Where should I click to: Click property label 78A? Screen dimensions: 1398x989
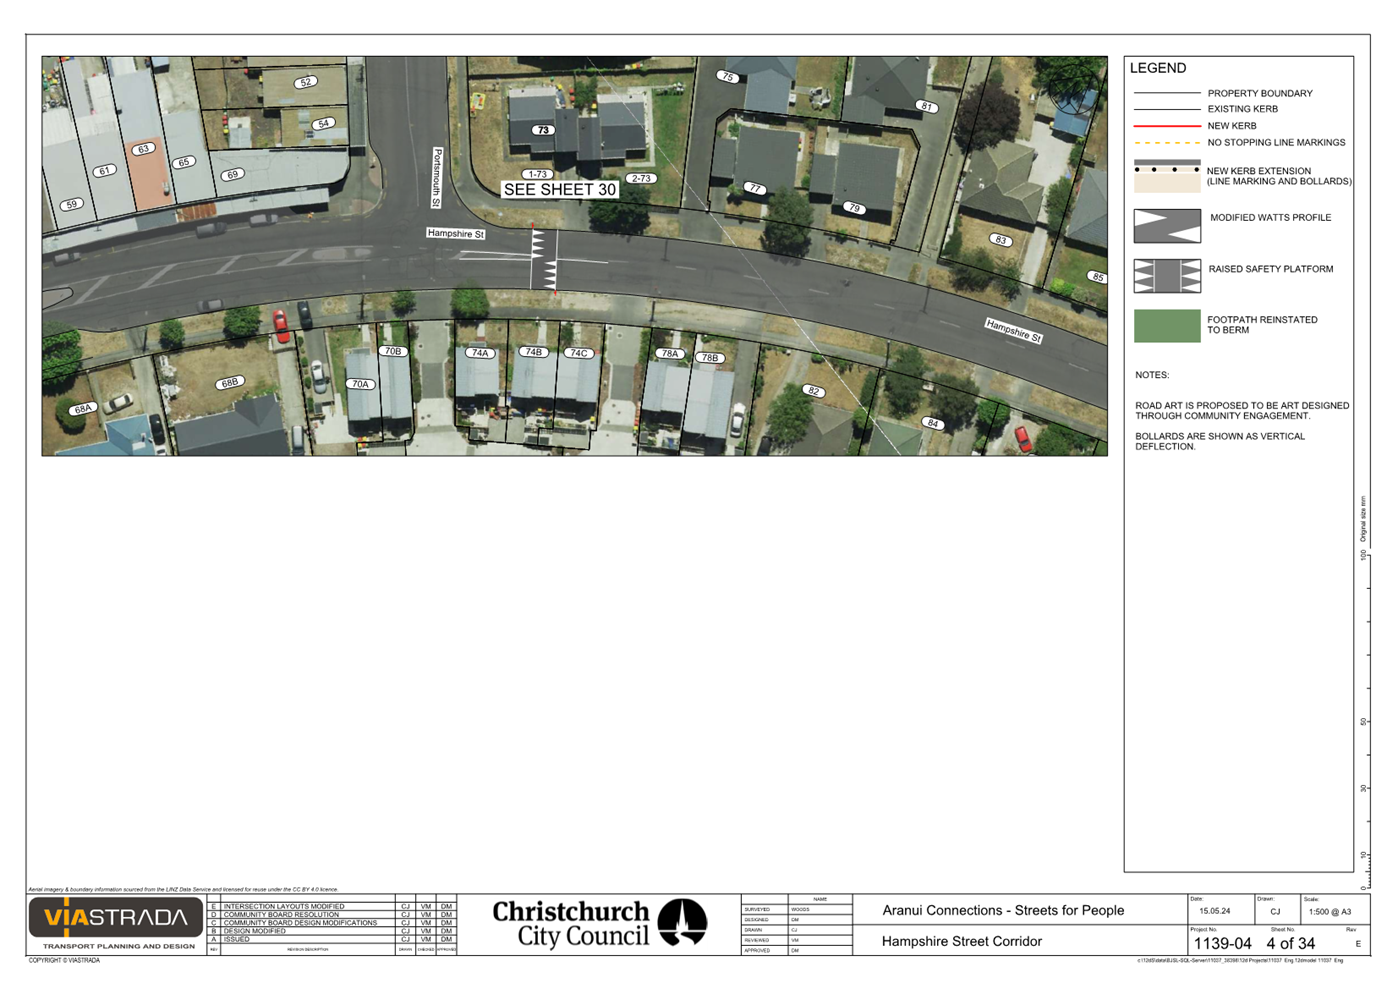point(669,354)
